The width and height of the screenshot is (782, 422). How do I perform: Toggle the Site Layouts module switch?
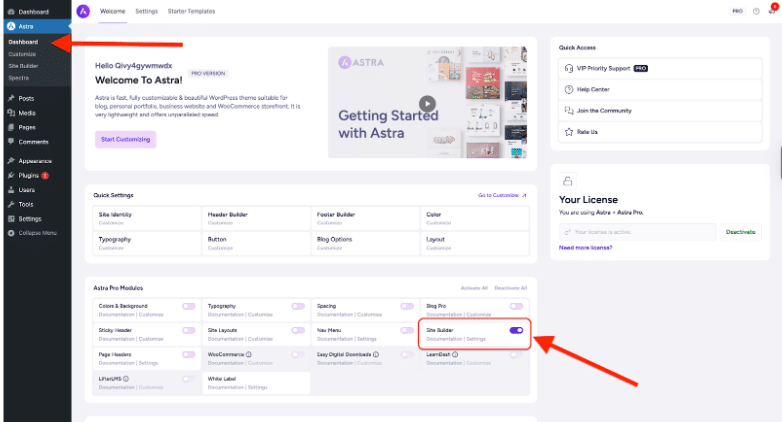click(298, 330)
